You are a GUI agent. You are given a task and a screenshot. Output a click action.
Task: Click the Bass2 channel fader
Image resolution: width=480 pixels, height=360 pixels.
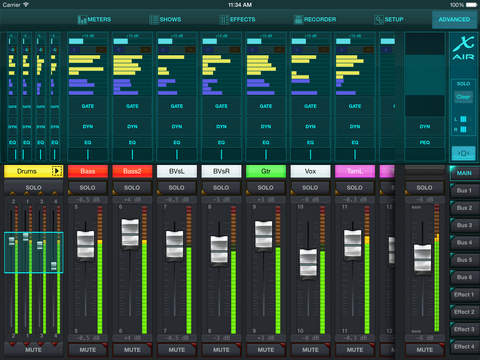click(x=130, y=232)
